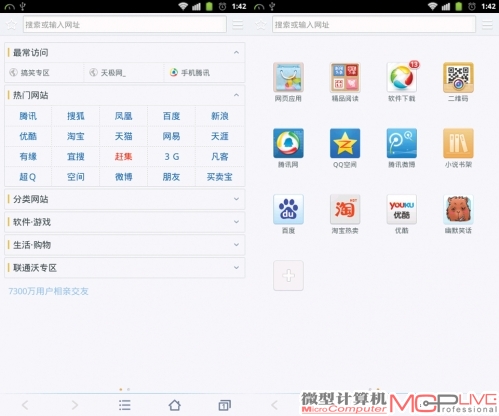
Task: Open the red 赶集 link
Action: point(123,157)
